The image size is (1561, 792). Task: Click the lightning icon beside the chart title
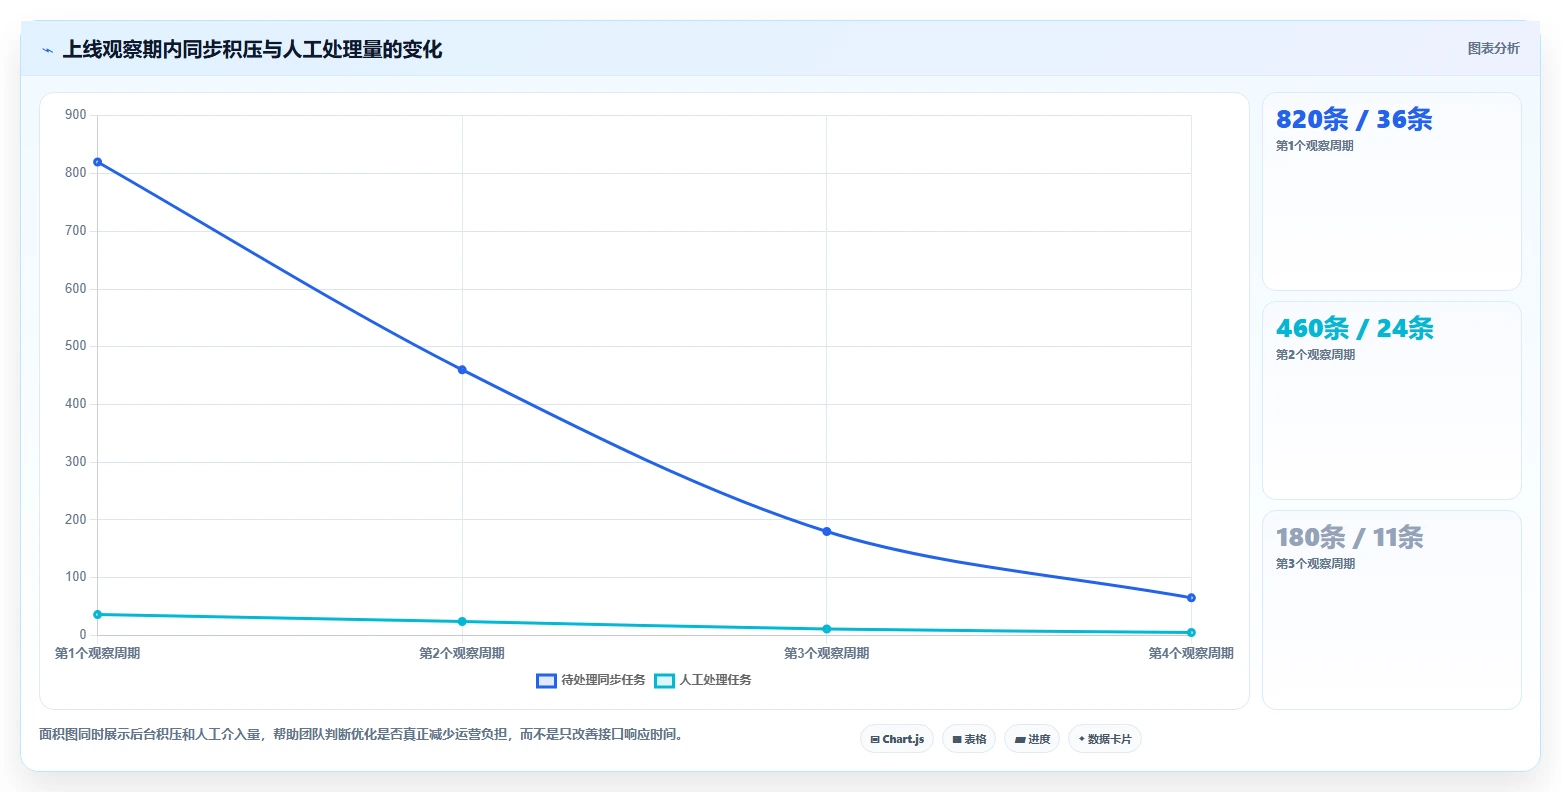point(47,50)
